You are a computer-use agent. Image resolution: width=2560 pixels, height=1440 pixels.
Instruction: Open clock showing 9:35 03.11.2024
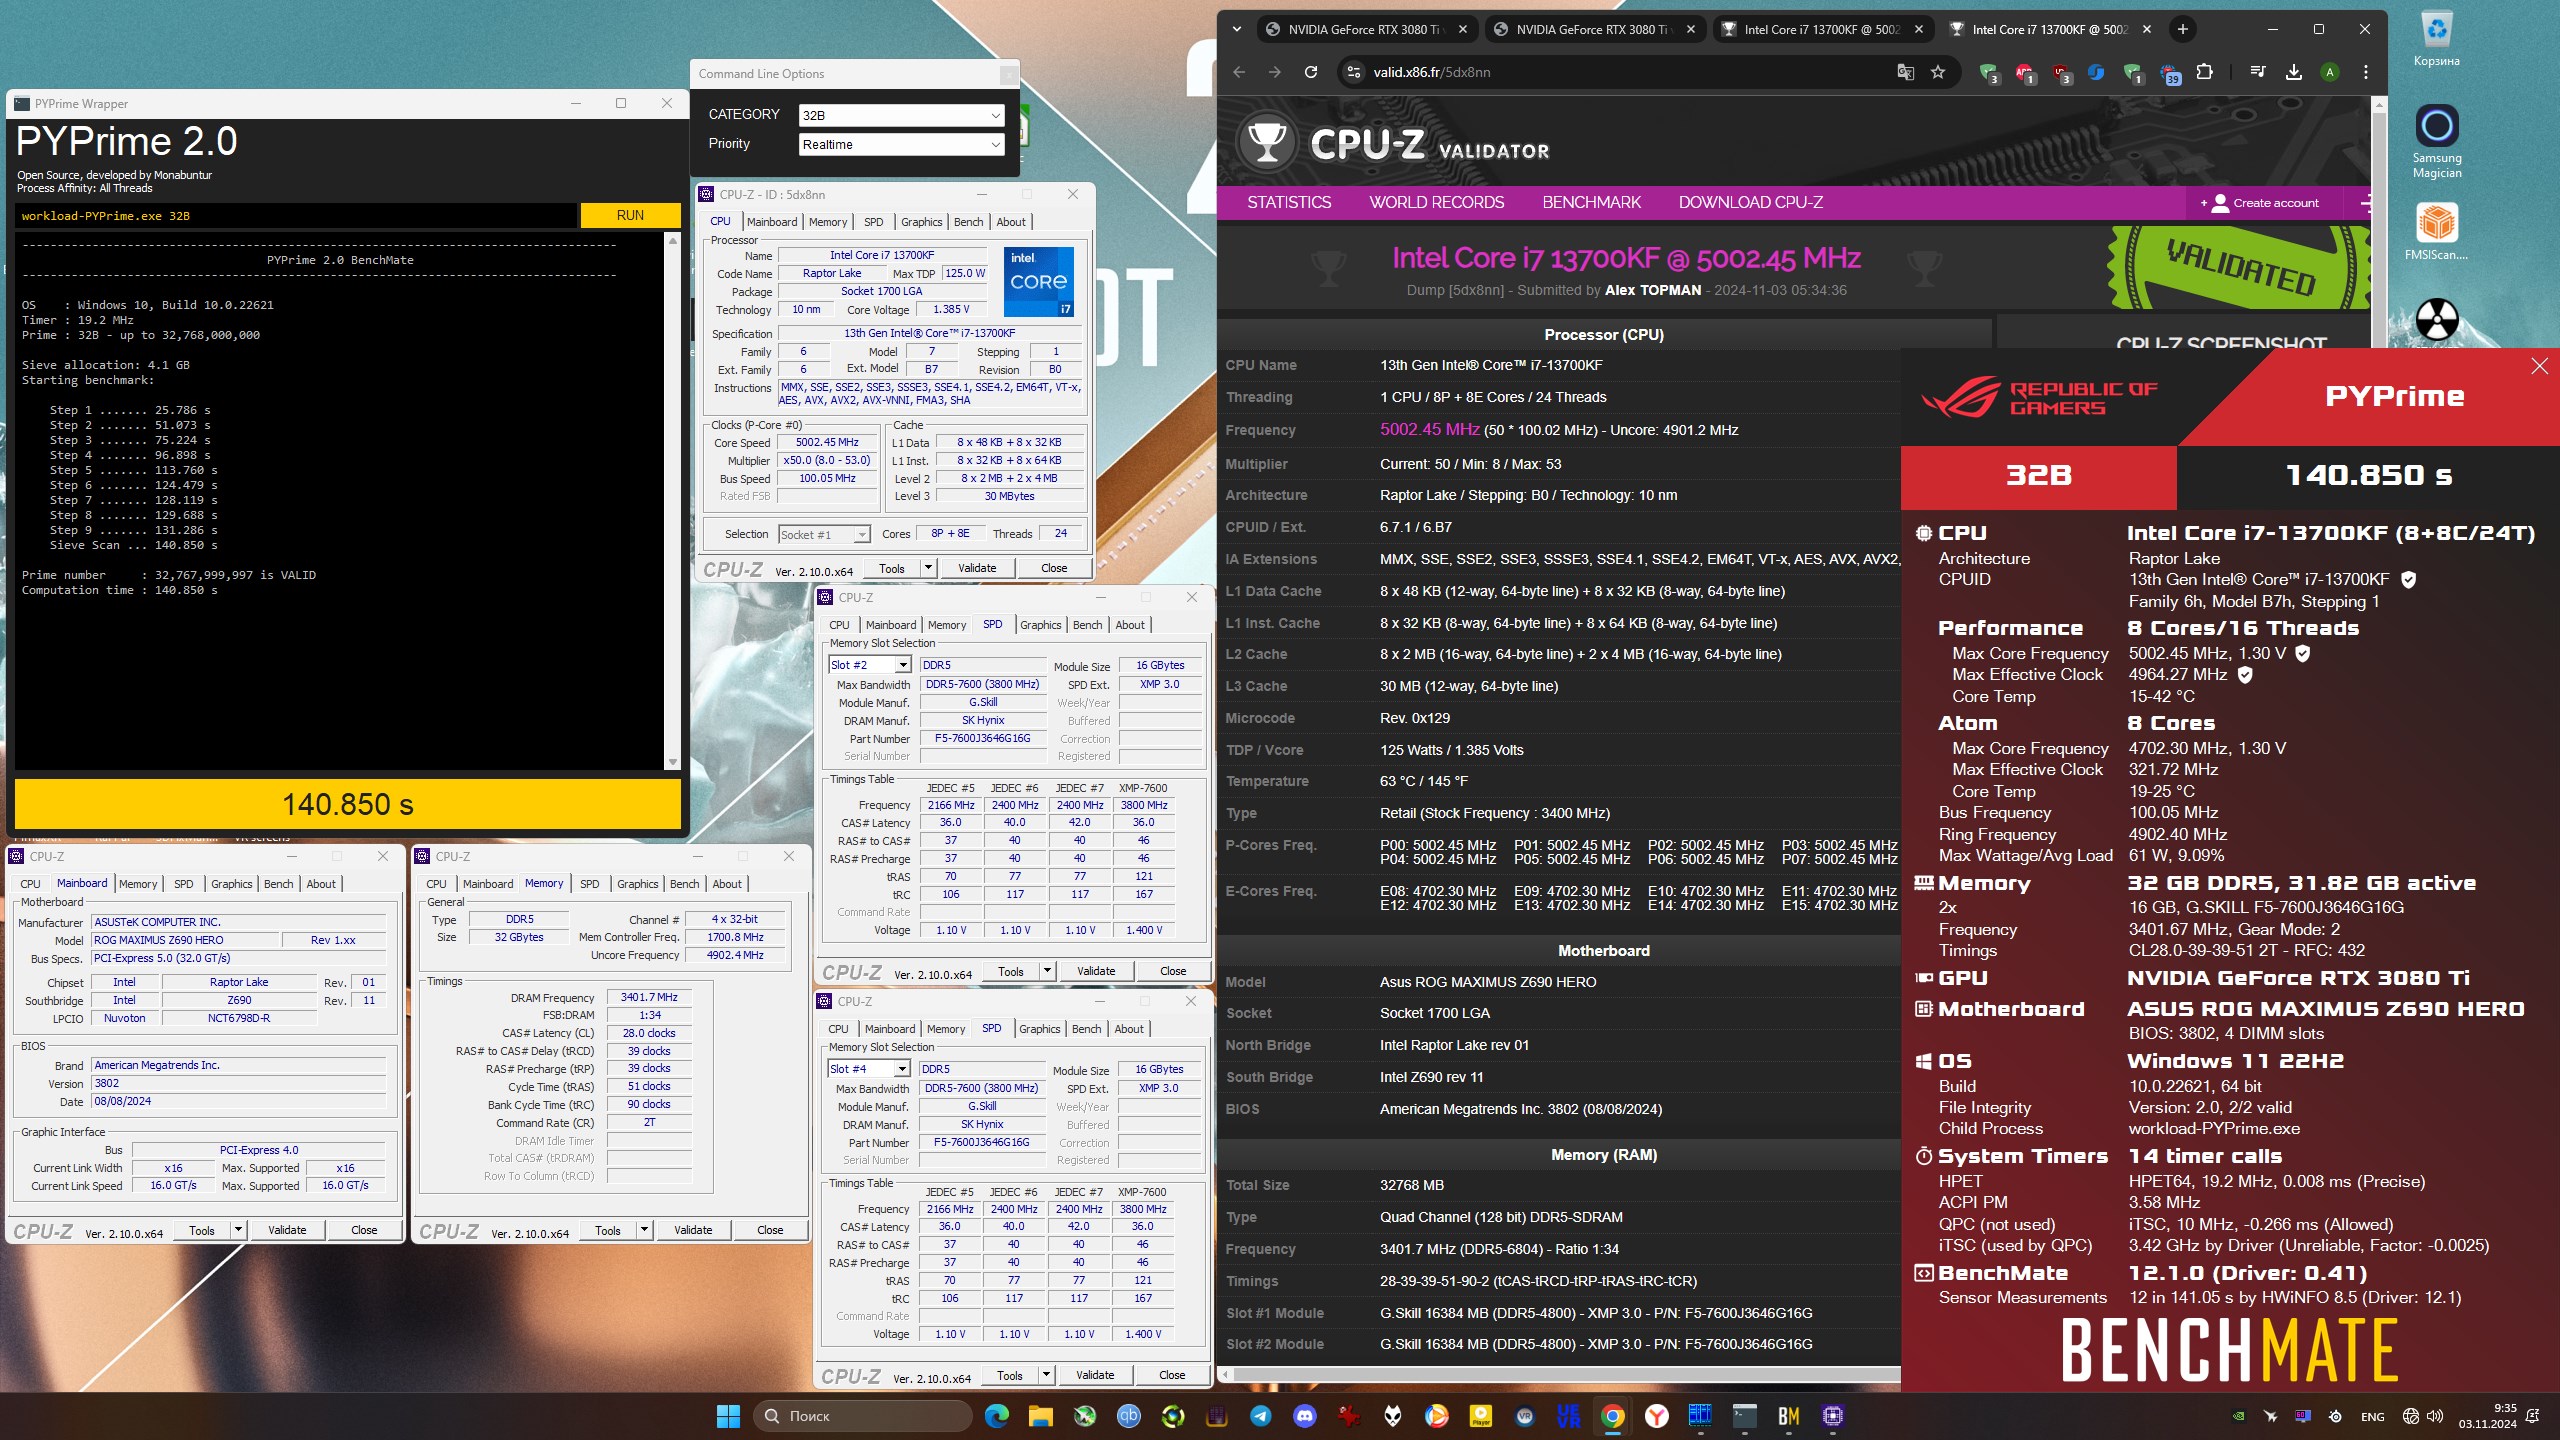(x=2487, y=1416)
